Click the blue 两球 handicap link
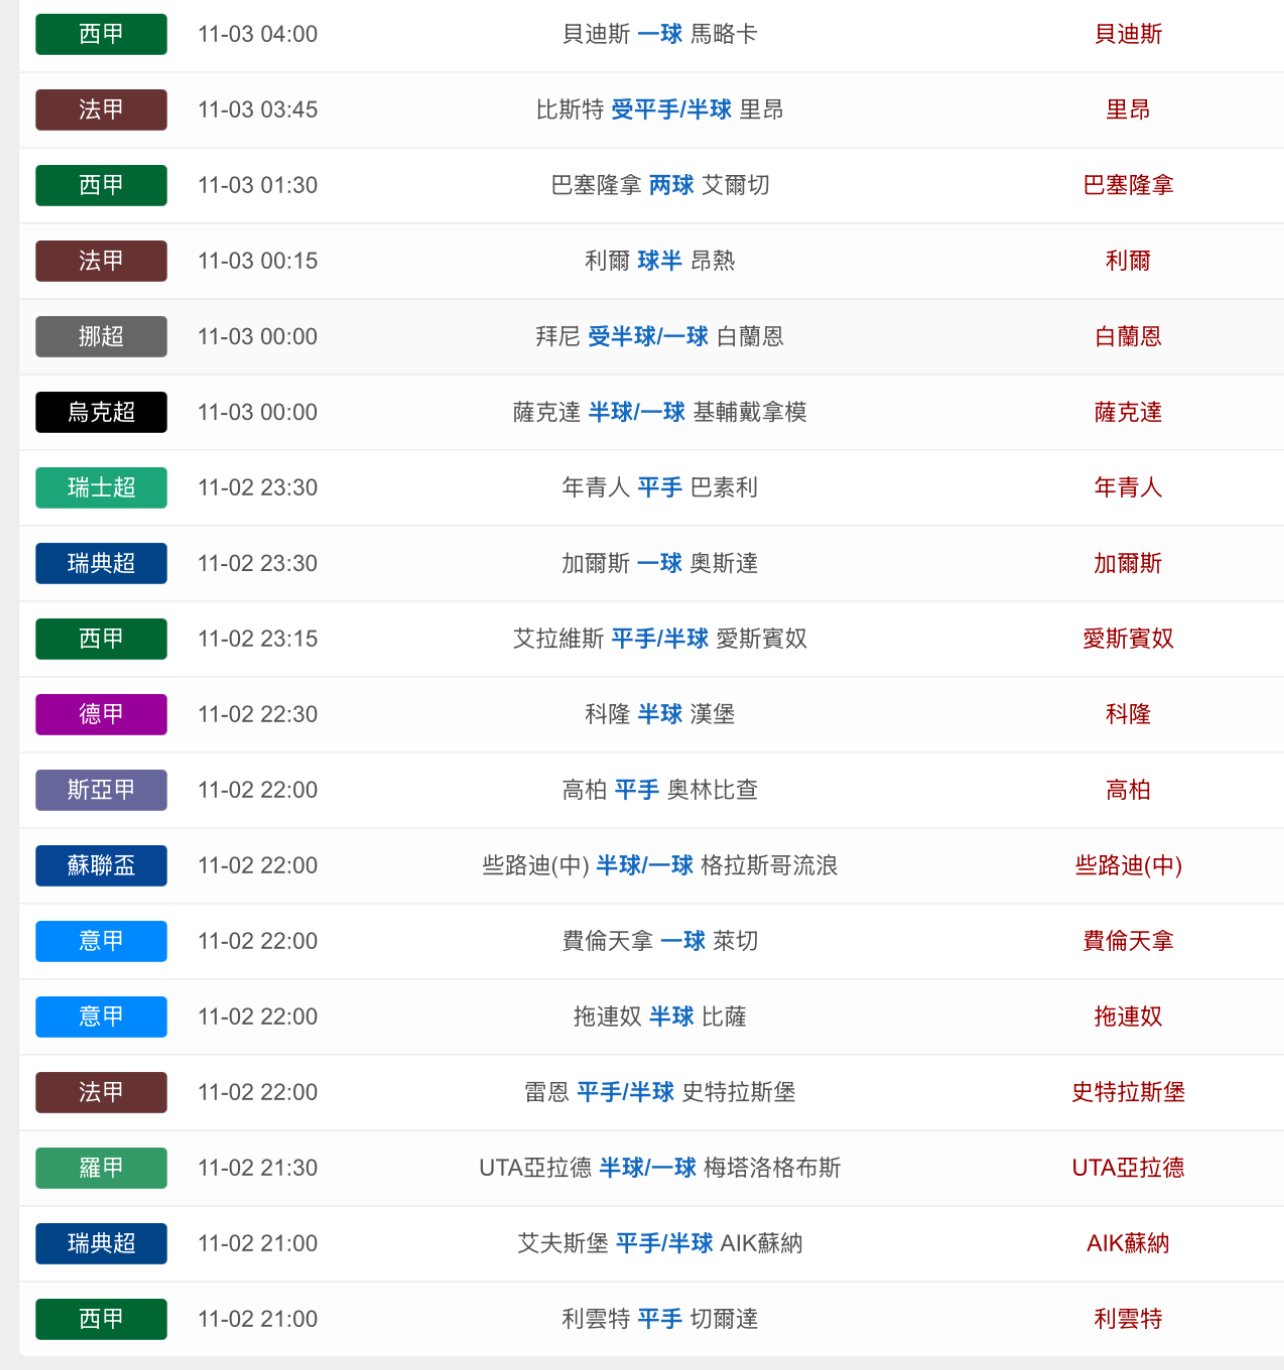1284x1370 pixels. coord(671,185)
